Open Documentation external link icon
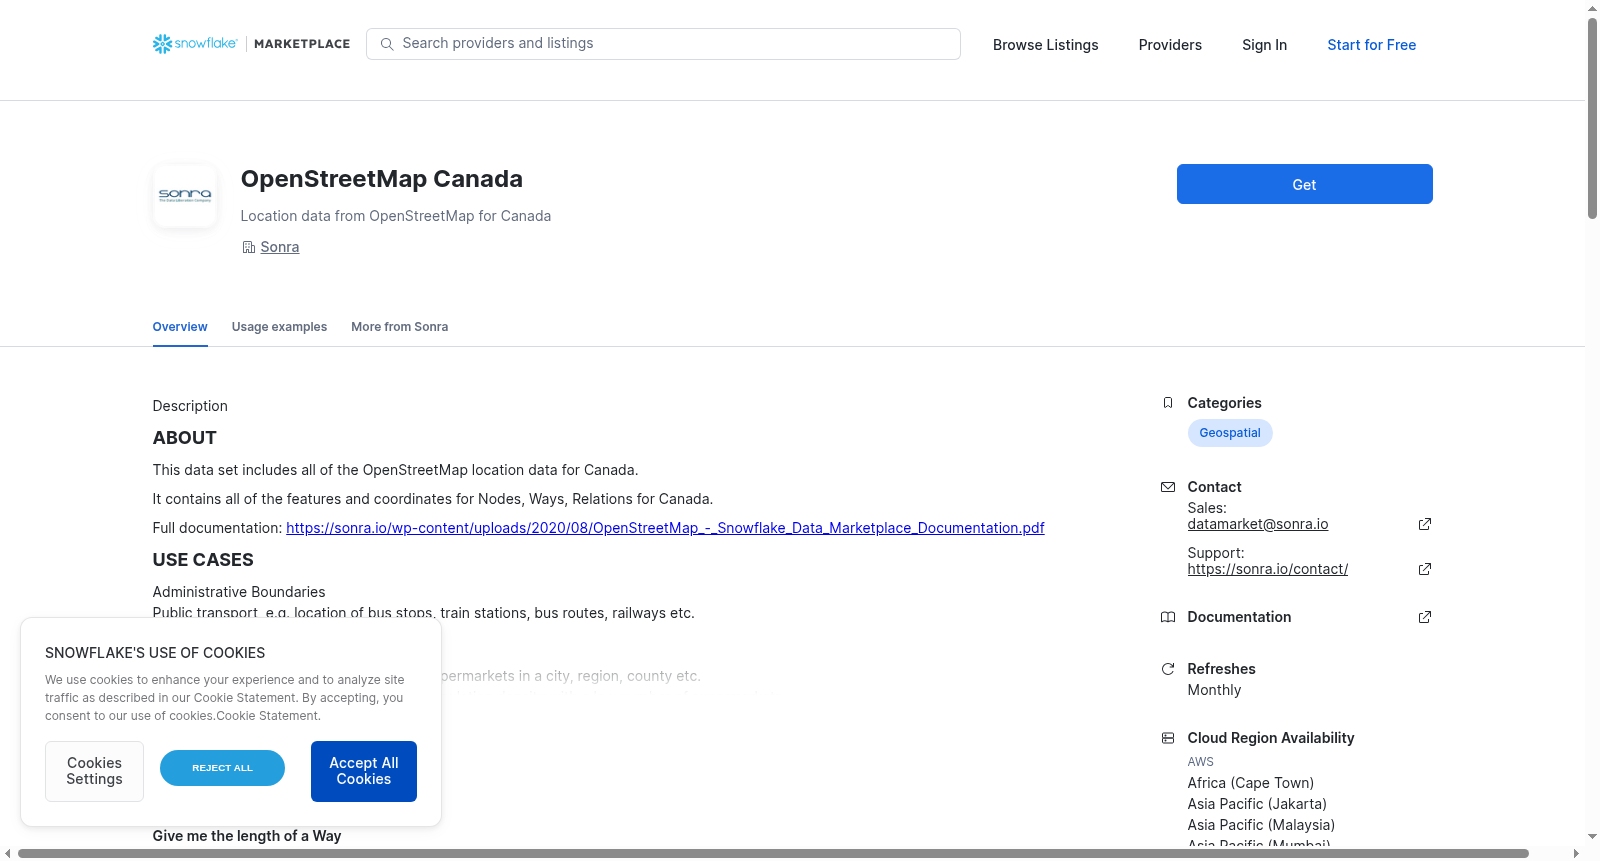 click(1425, 617)
